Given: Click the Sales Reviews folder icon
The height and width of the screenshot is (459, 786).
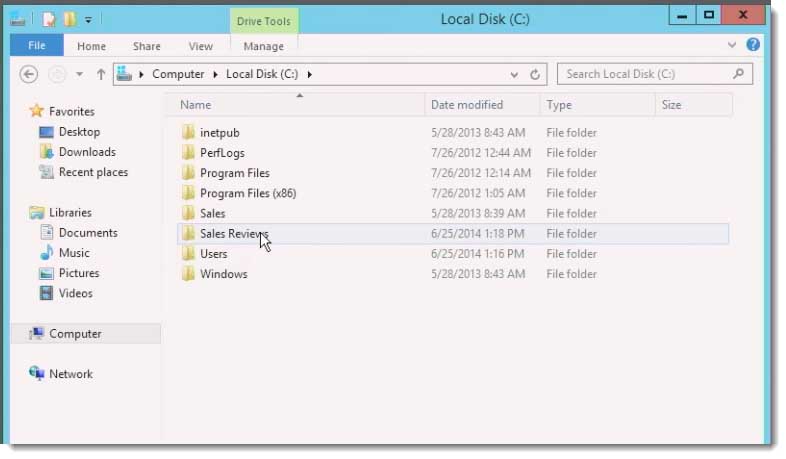Looking at the screenshot, I should tap(188, 234).
